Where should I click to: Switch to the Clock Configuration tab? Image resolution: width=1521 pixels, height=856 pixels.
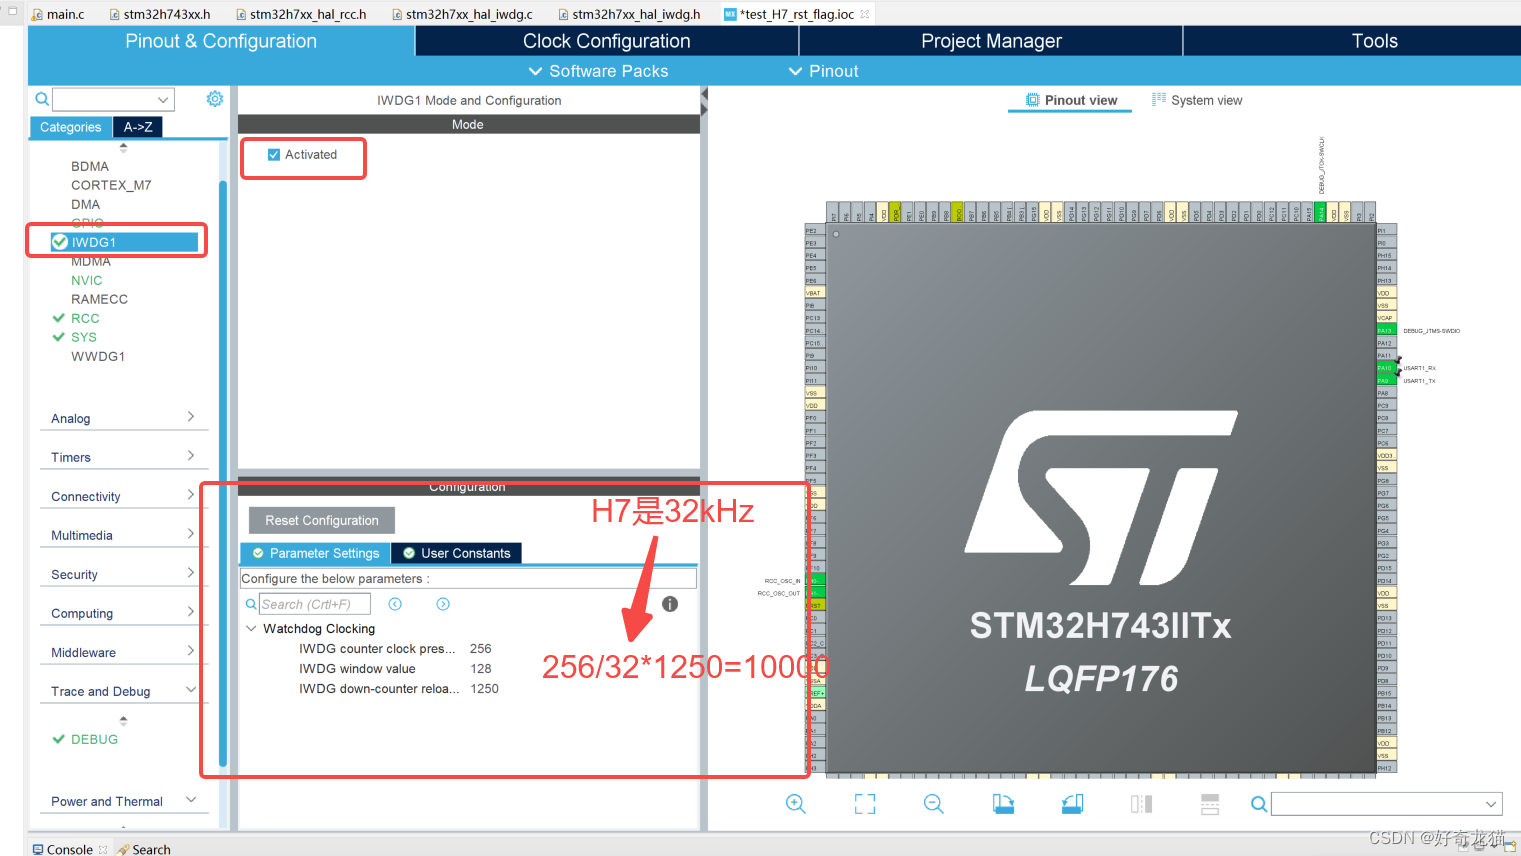click(x=607, y=41)
